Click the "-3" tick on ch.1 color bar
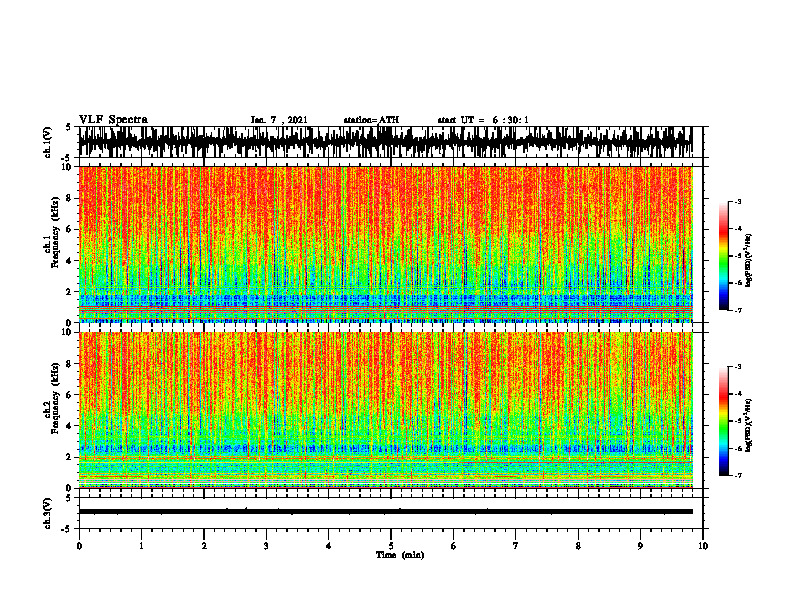This screenshot has height=612, width=792. click(x=738, y=202)
